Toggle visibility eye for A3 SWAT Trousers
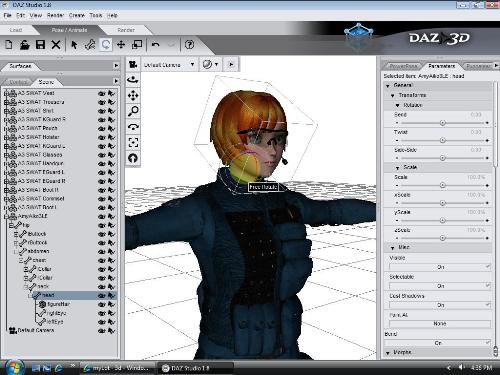 point(102,102)
